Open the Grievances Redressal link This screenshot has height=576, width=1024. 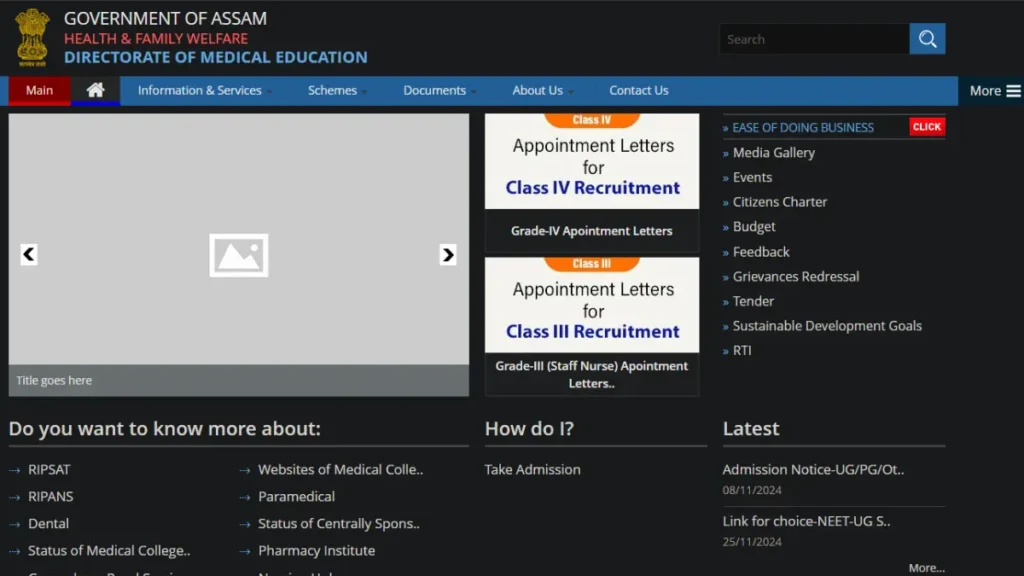point(795,276)
